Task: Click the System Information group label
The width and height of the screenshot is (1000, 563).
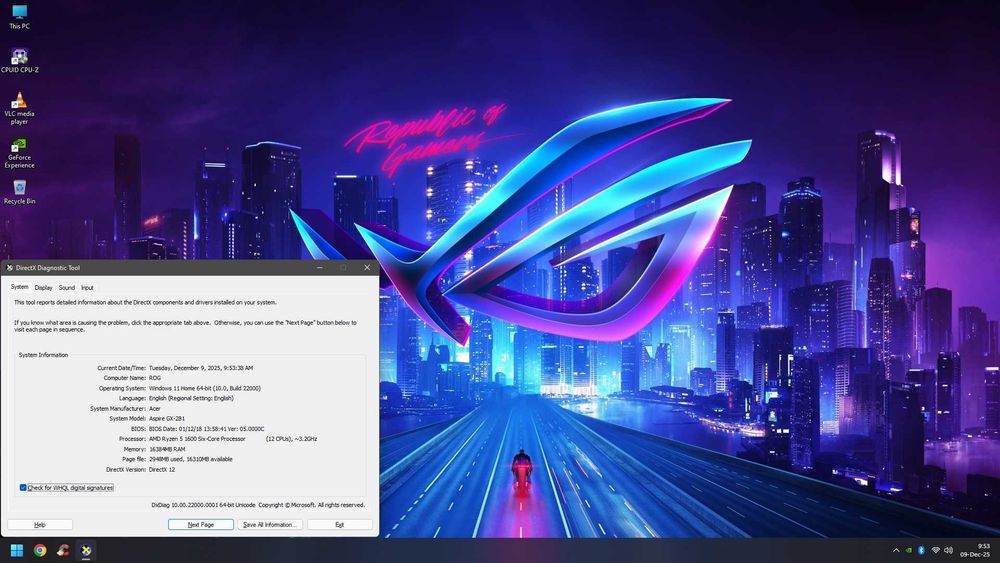Action: [43, 355]
